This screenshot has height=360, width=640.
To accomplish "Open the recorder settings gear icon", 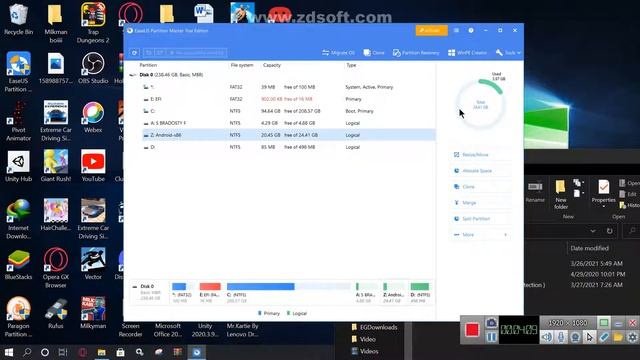I will click(x=632, y=337).
